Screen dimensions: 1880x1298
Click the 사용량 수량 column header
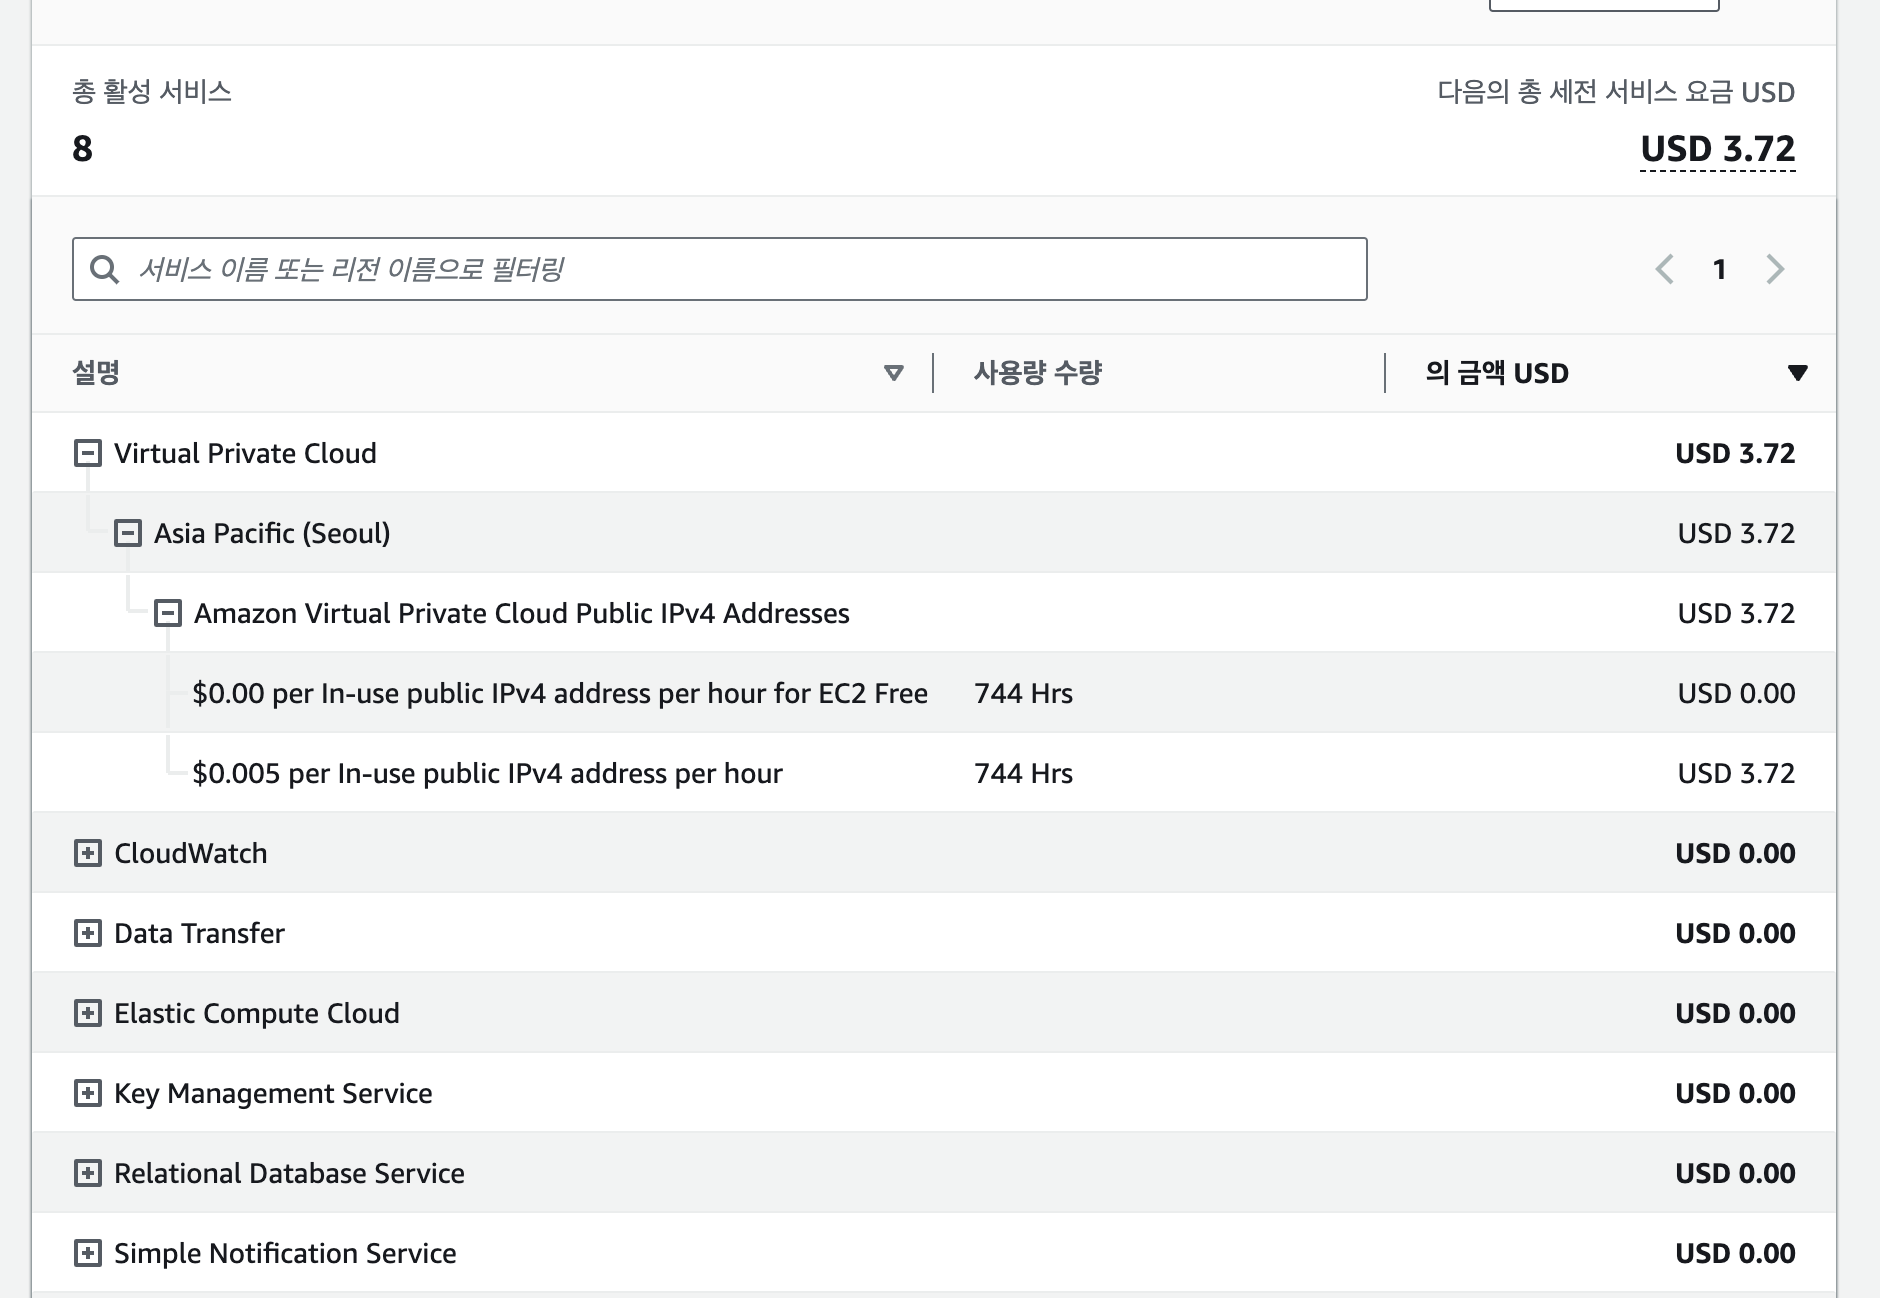(1038, 373)
